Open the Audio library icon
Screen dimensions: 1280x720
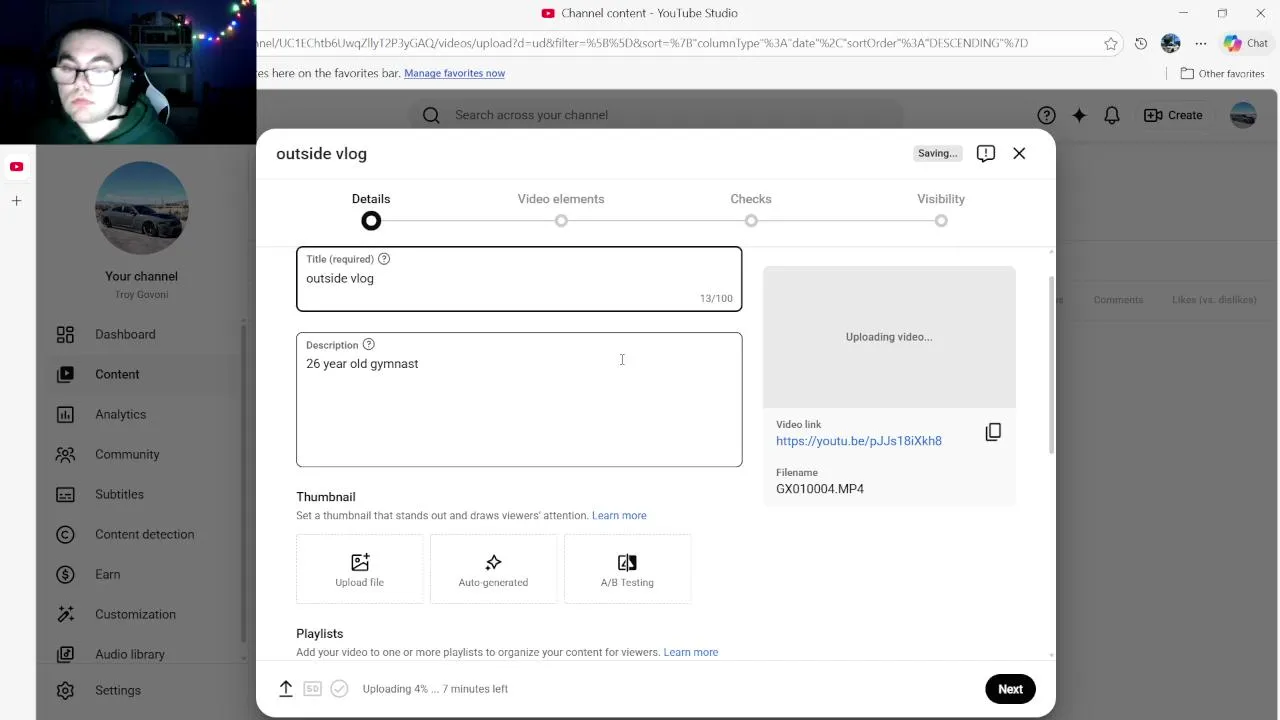click(x=65, y=654)
